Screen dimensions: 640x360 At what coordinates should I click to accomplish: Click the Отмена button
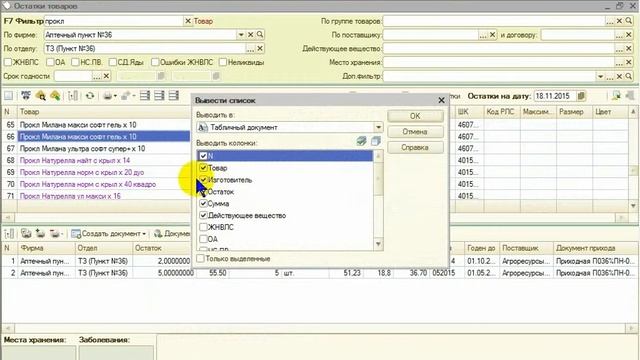(x=415, y=132)
